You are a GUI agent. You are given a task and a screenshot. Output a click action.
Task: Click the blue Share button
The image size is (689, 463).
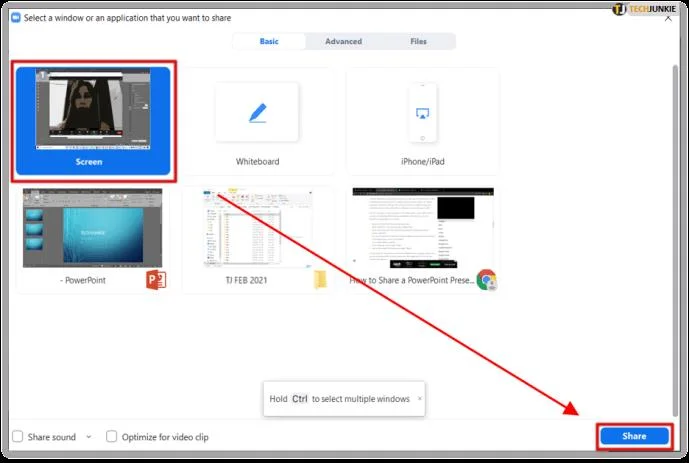634,436
